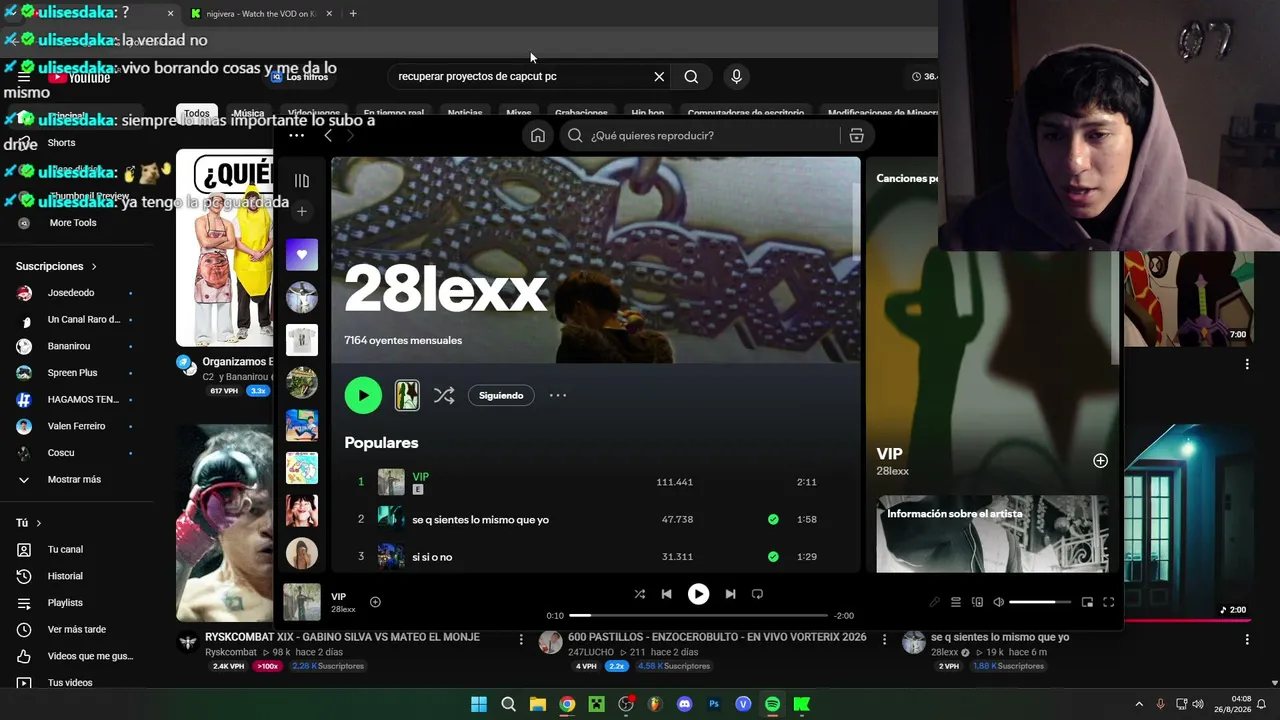Screen dimensions: 1280x720
Task: Expand the Suscripciones section in YouTube
Action: [56, 267]
